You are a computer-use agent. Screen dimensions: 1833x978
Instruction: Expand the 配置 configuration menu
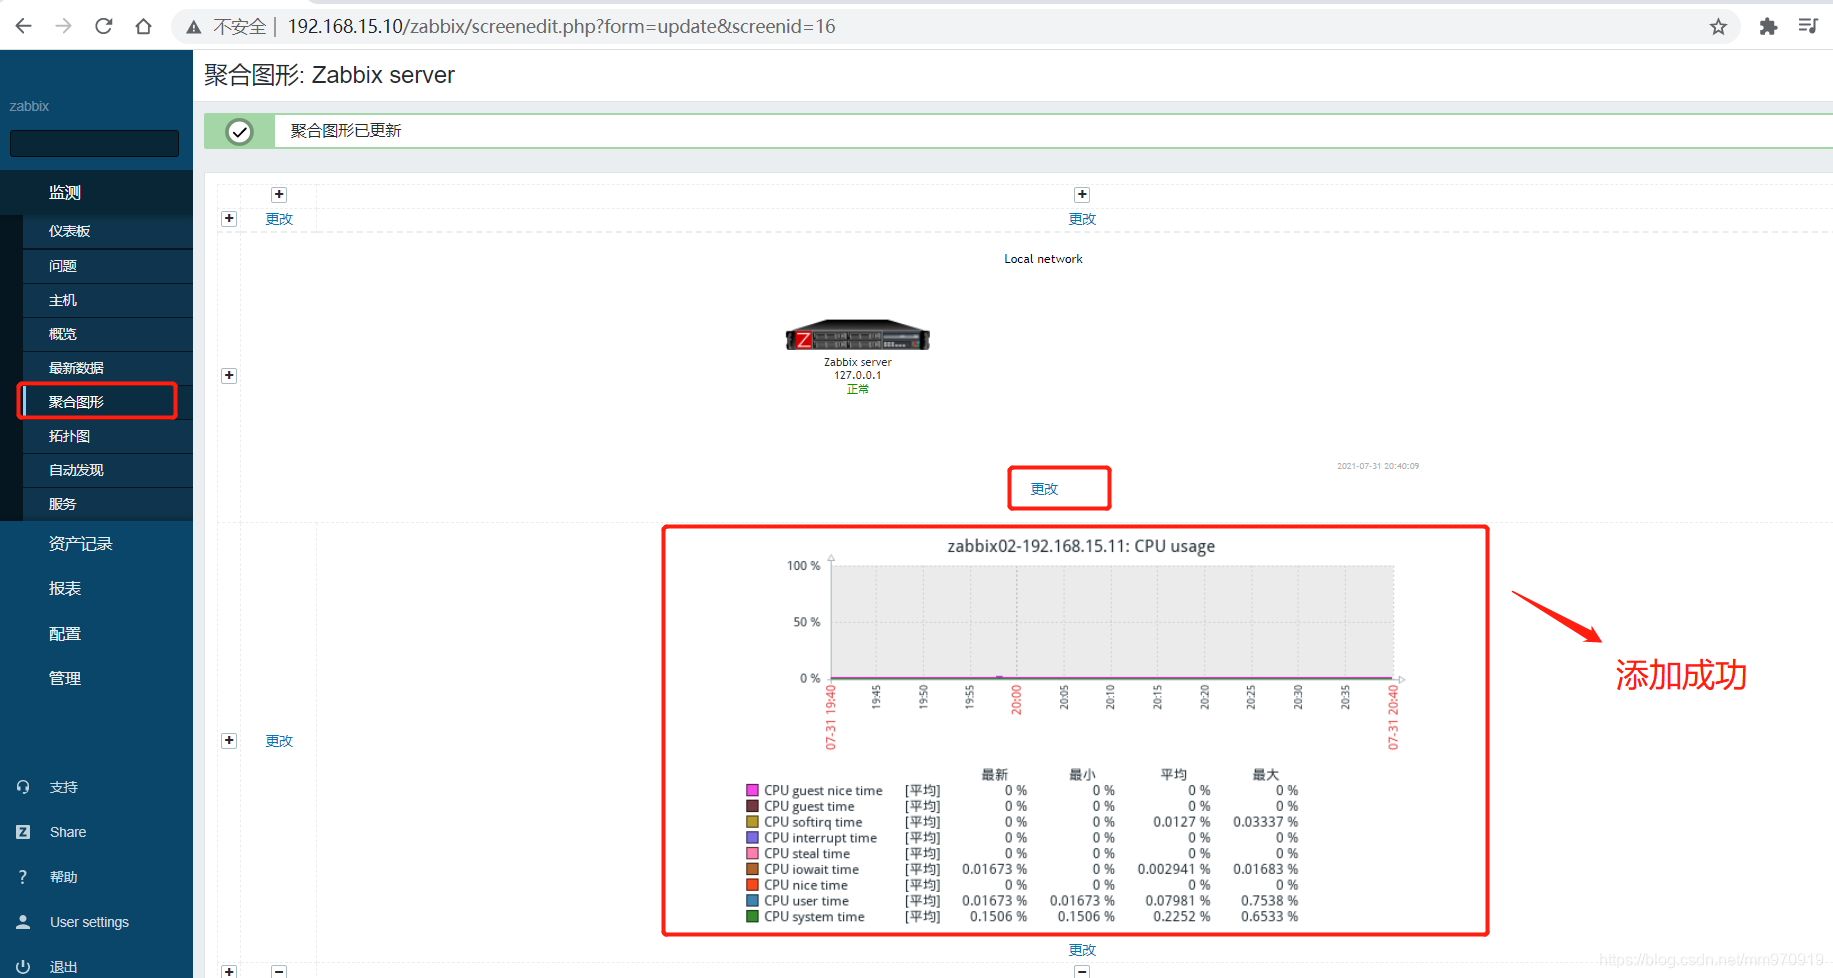(65, 634)
